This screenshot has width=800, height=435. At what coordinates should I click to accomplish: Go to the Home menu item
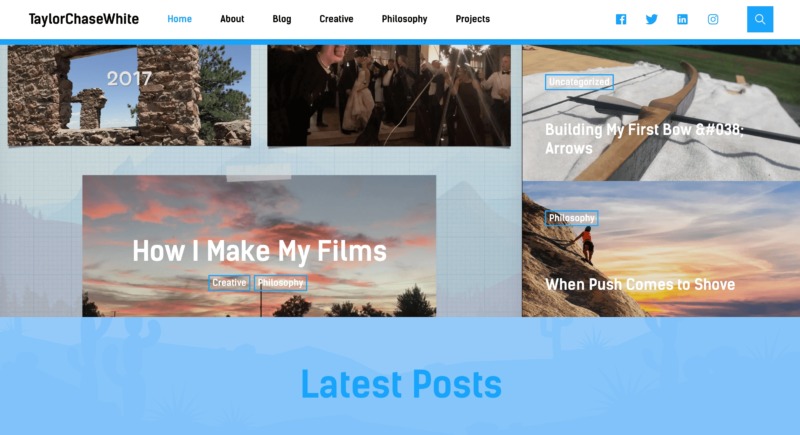click(x=180, y=19)
